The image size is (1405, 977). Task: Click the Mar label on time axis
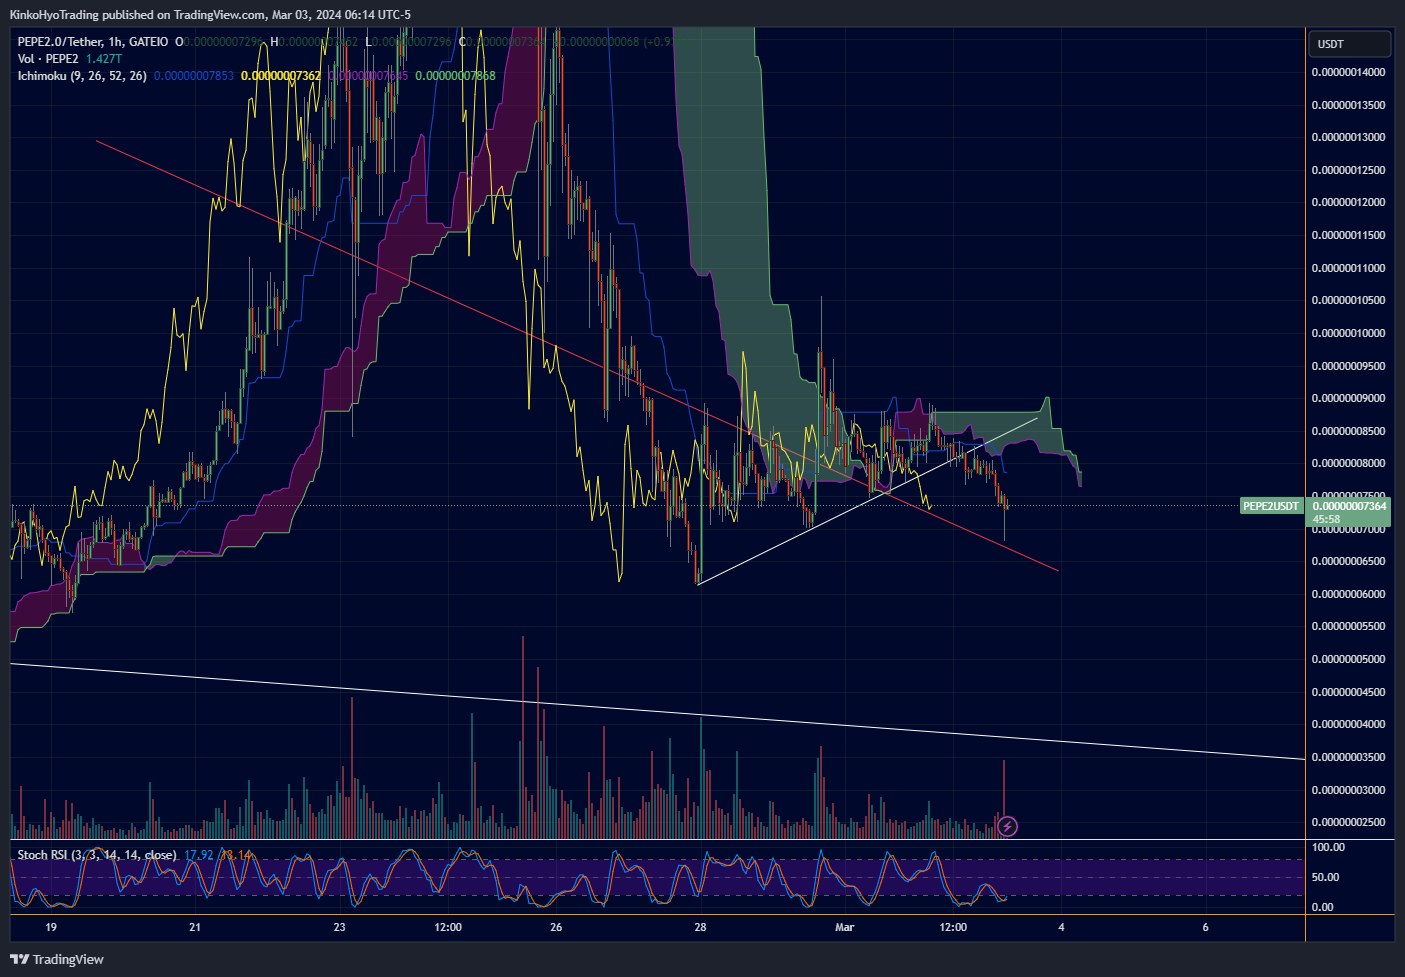[x=845, y=927]
